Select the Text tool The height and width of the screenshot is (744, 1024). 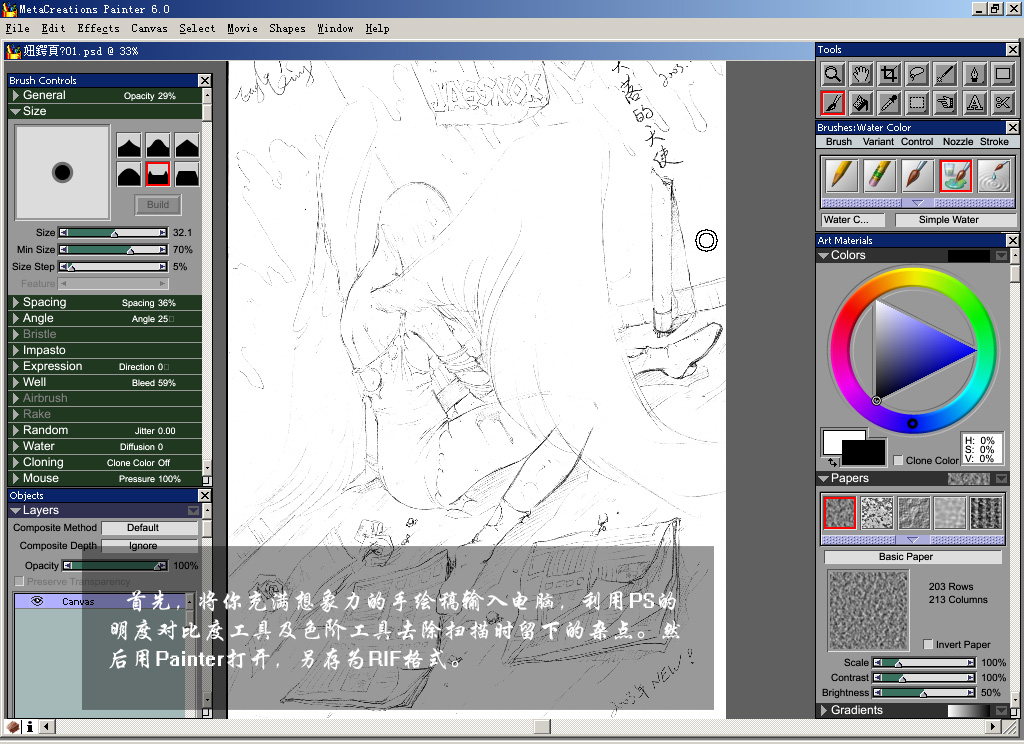tap(974, 103)
